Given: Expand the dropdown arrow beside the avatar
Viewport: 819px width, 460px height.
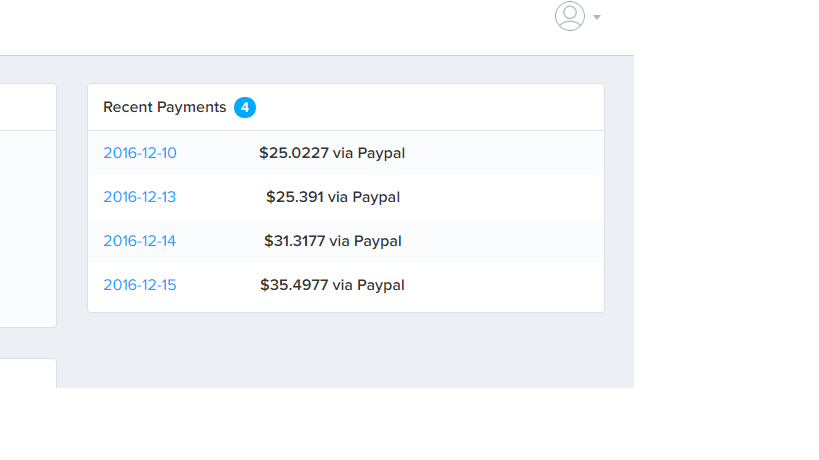Looking at the screenshot, I should pyautogui.click(x=597, y=17).
